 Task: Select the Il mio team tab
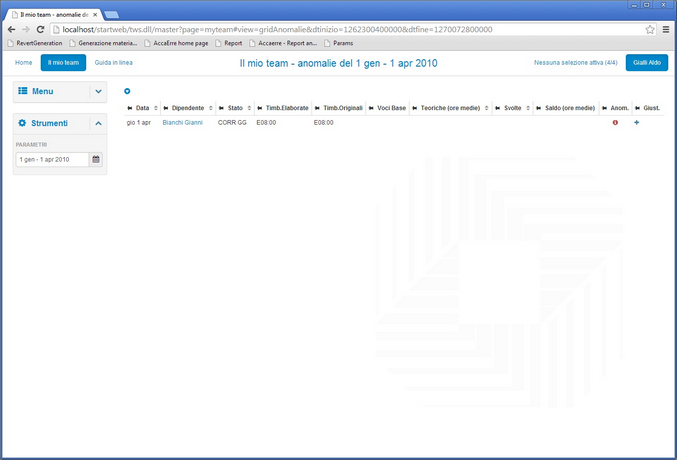click(x=63, y=63)
